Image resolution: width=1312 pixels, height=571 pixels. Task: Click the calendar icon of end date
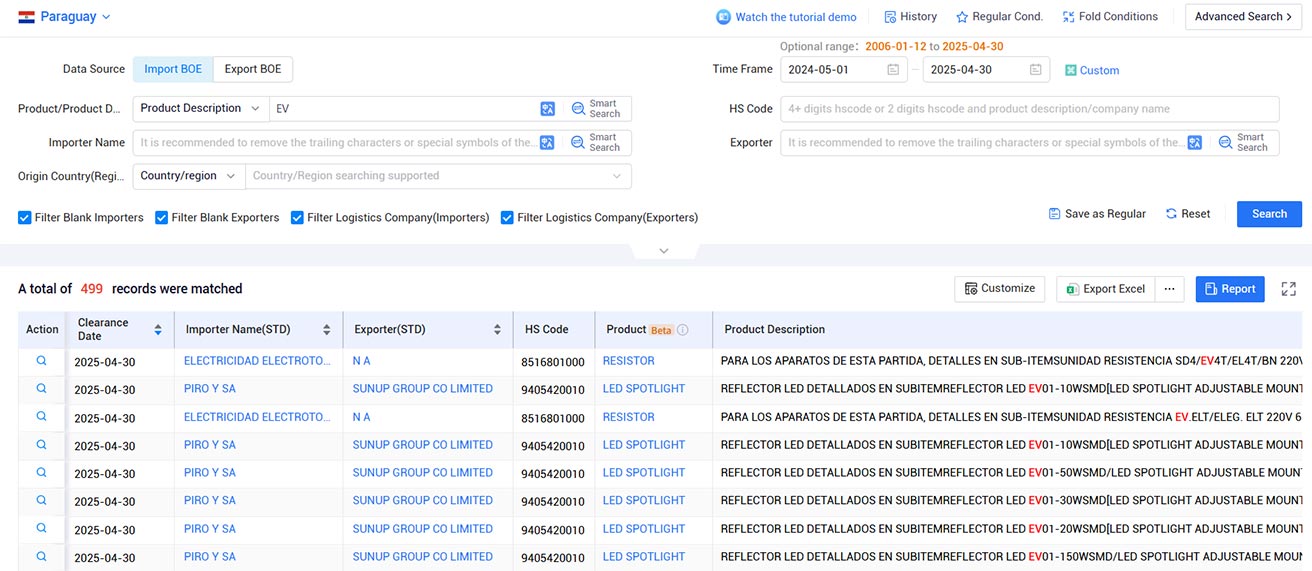1036,70
